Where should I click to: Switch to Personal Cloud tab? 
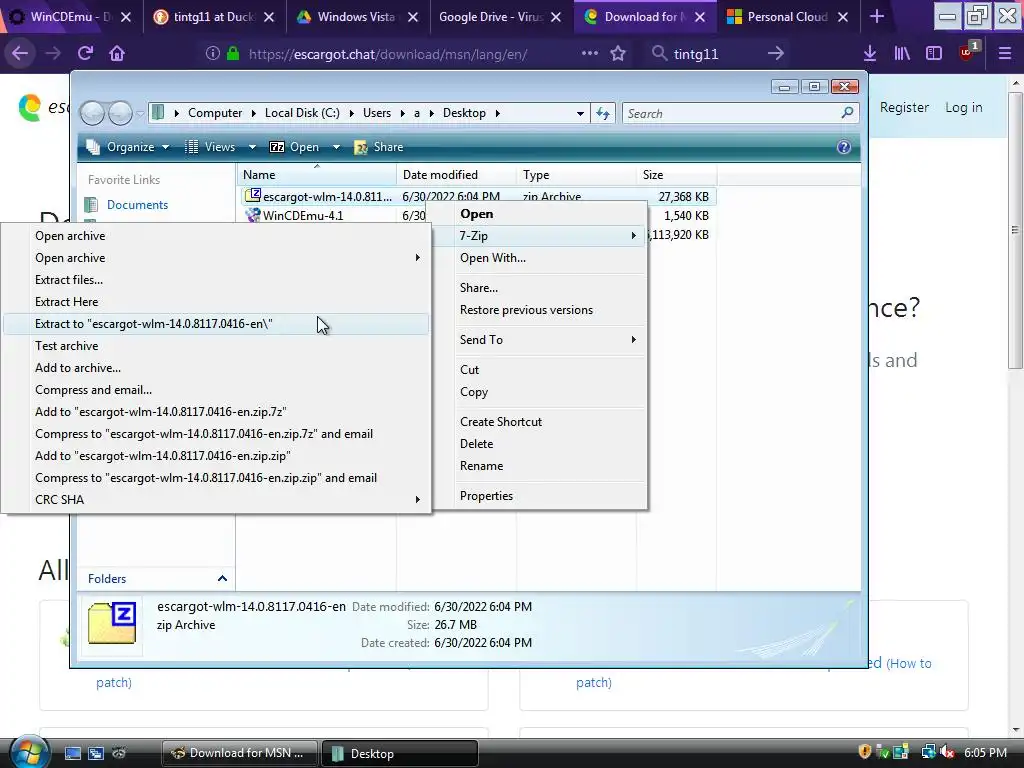point(787,17)
